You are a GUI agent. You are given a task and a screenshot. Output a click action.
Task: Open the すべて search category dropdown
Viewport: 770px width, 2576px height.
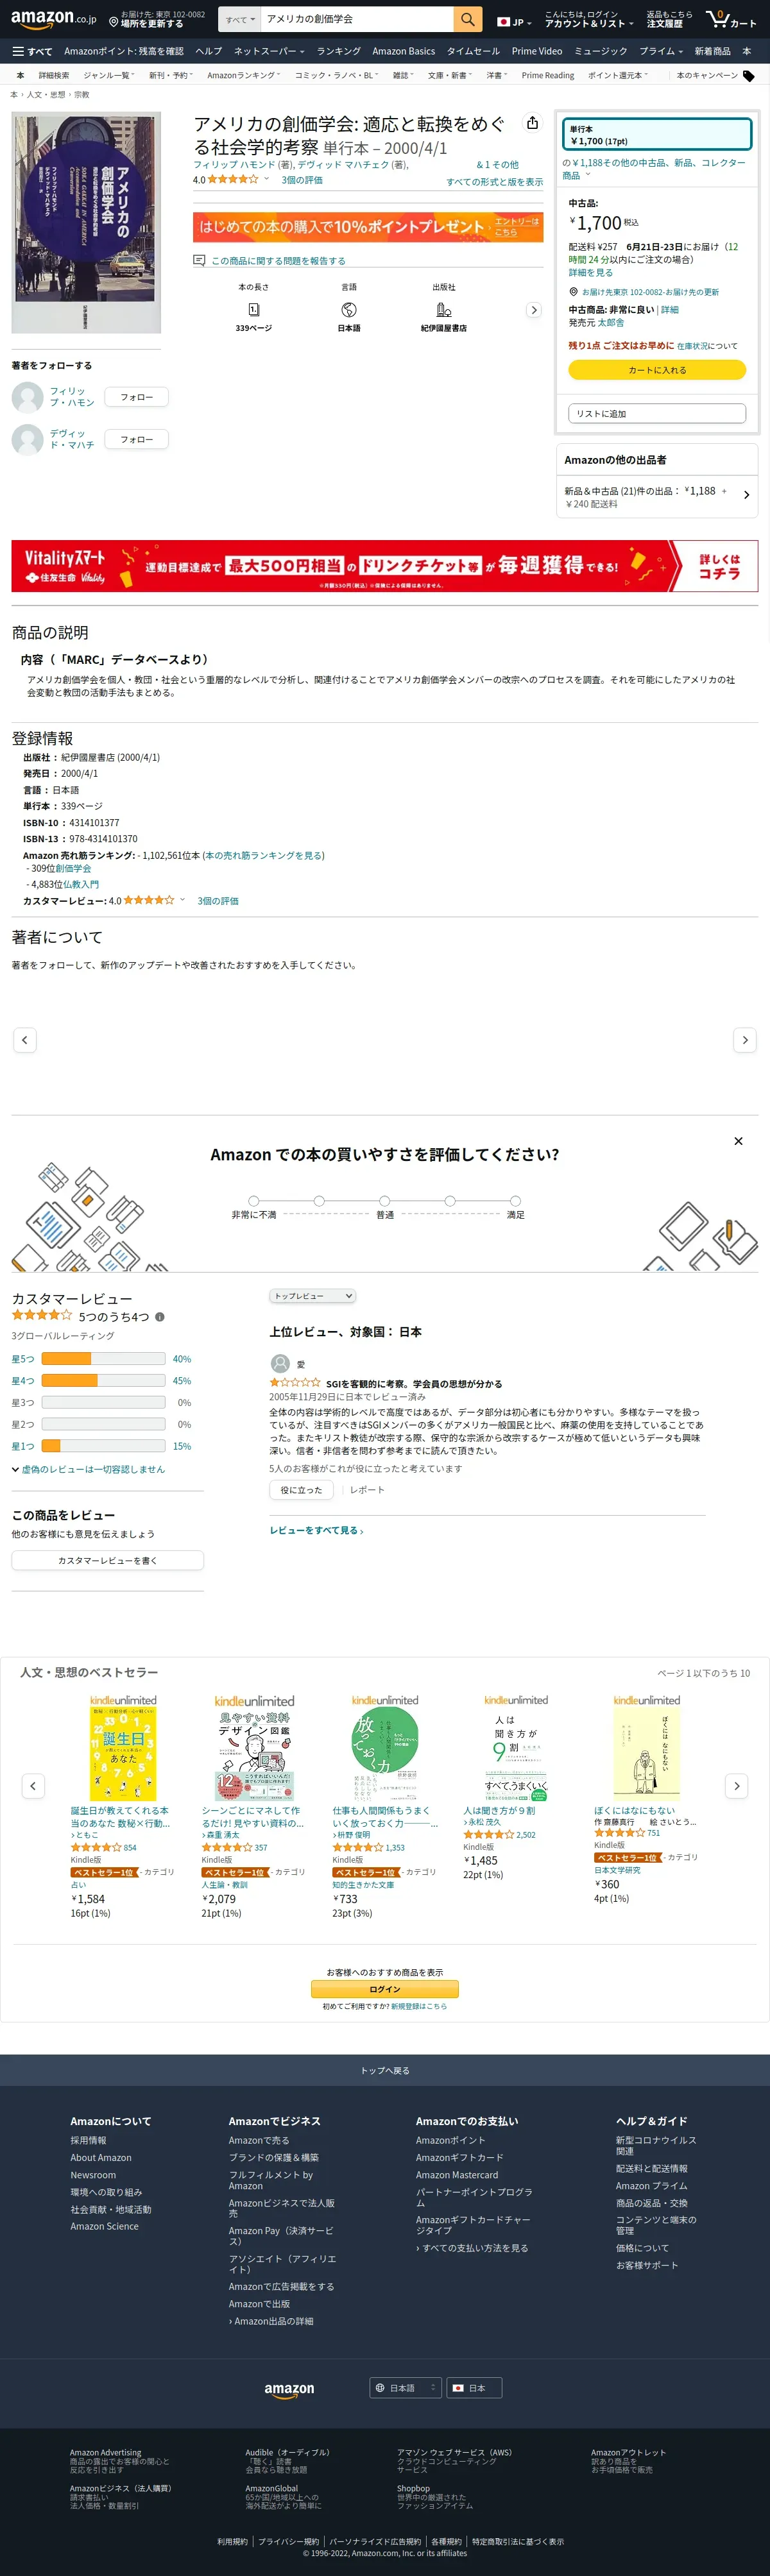240,19
